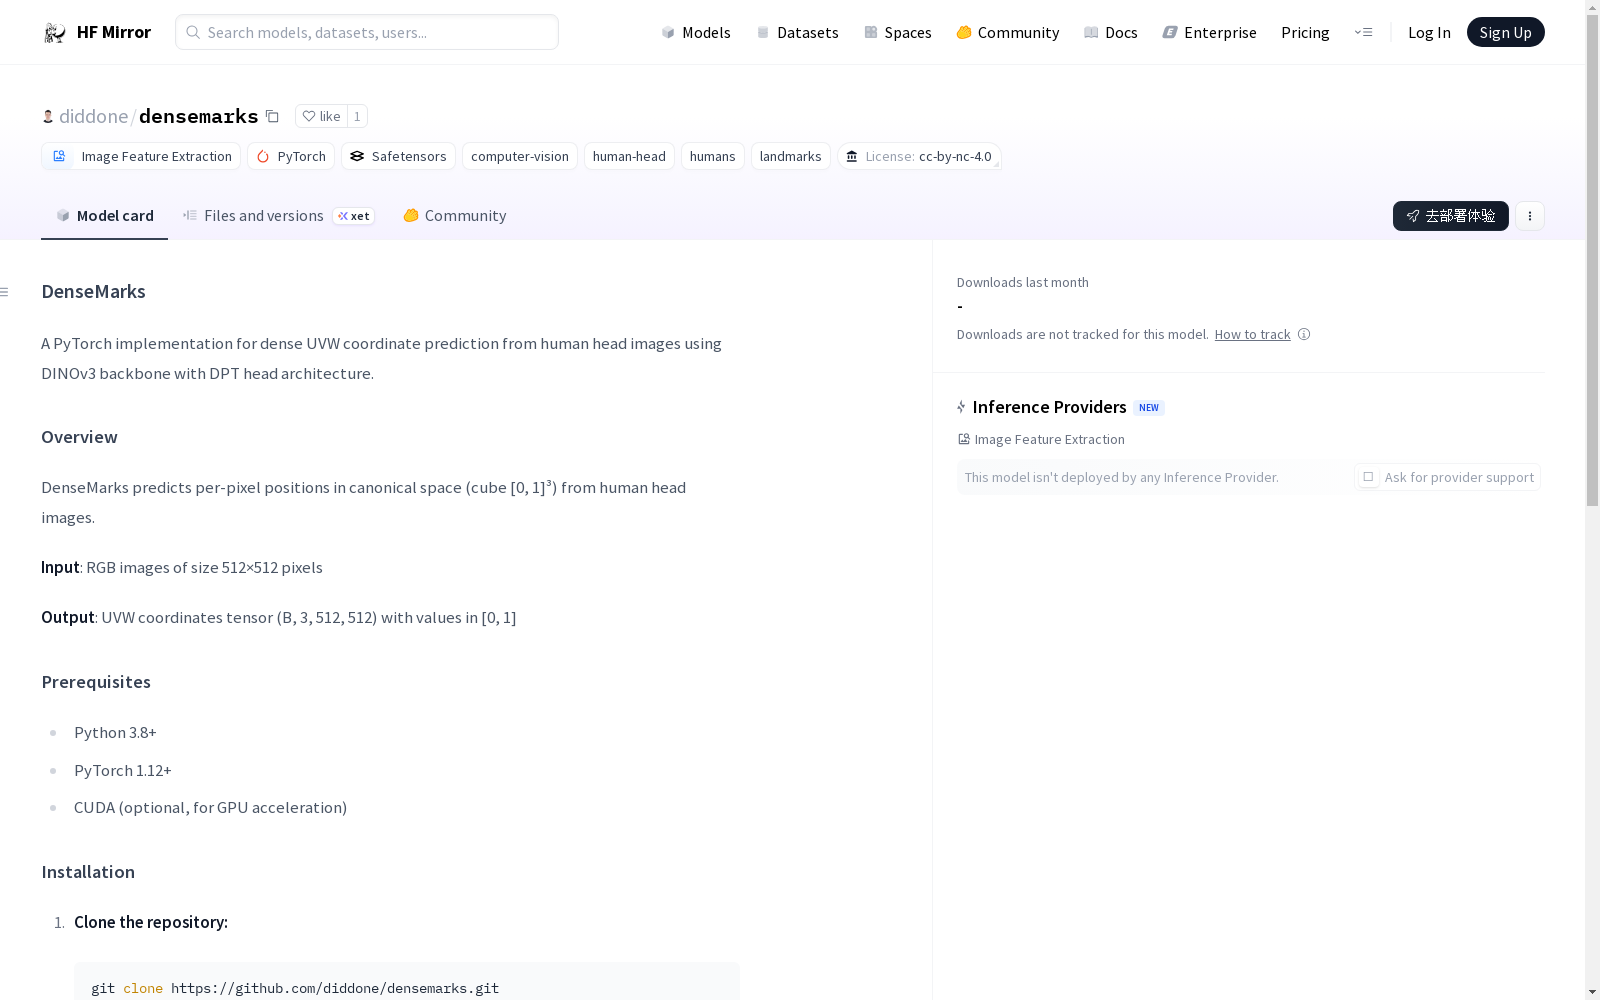Open Docs in the top navigation
The height and width of the screenshot is (1000, 1600).
(1110, 32)
